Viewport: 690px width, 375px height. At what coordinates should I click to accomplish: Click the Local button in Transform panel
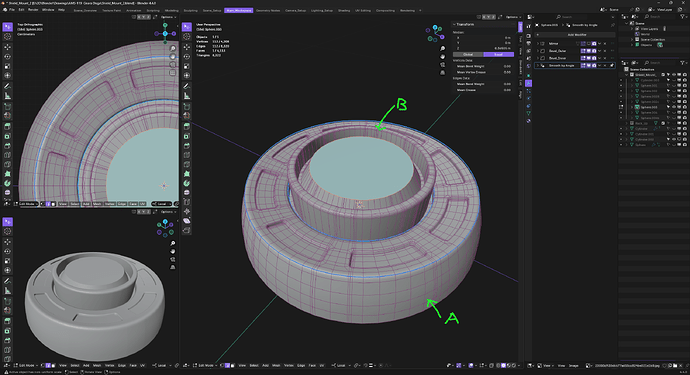pyautogui.click(x=498, y=54)
